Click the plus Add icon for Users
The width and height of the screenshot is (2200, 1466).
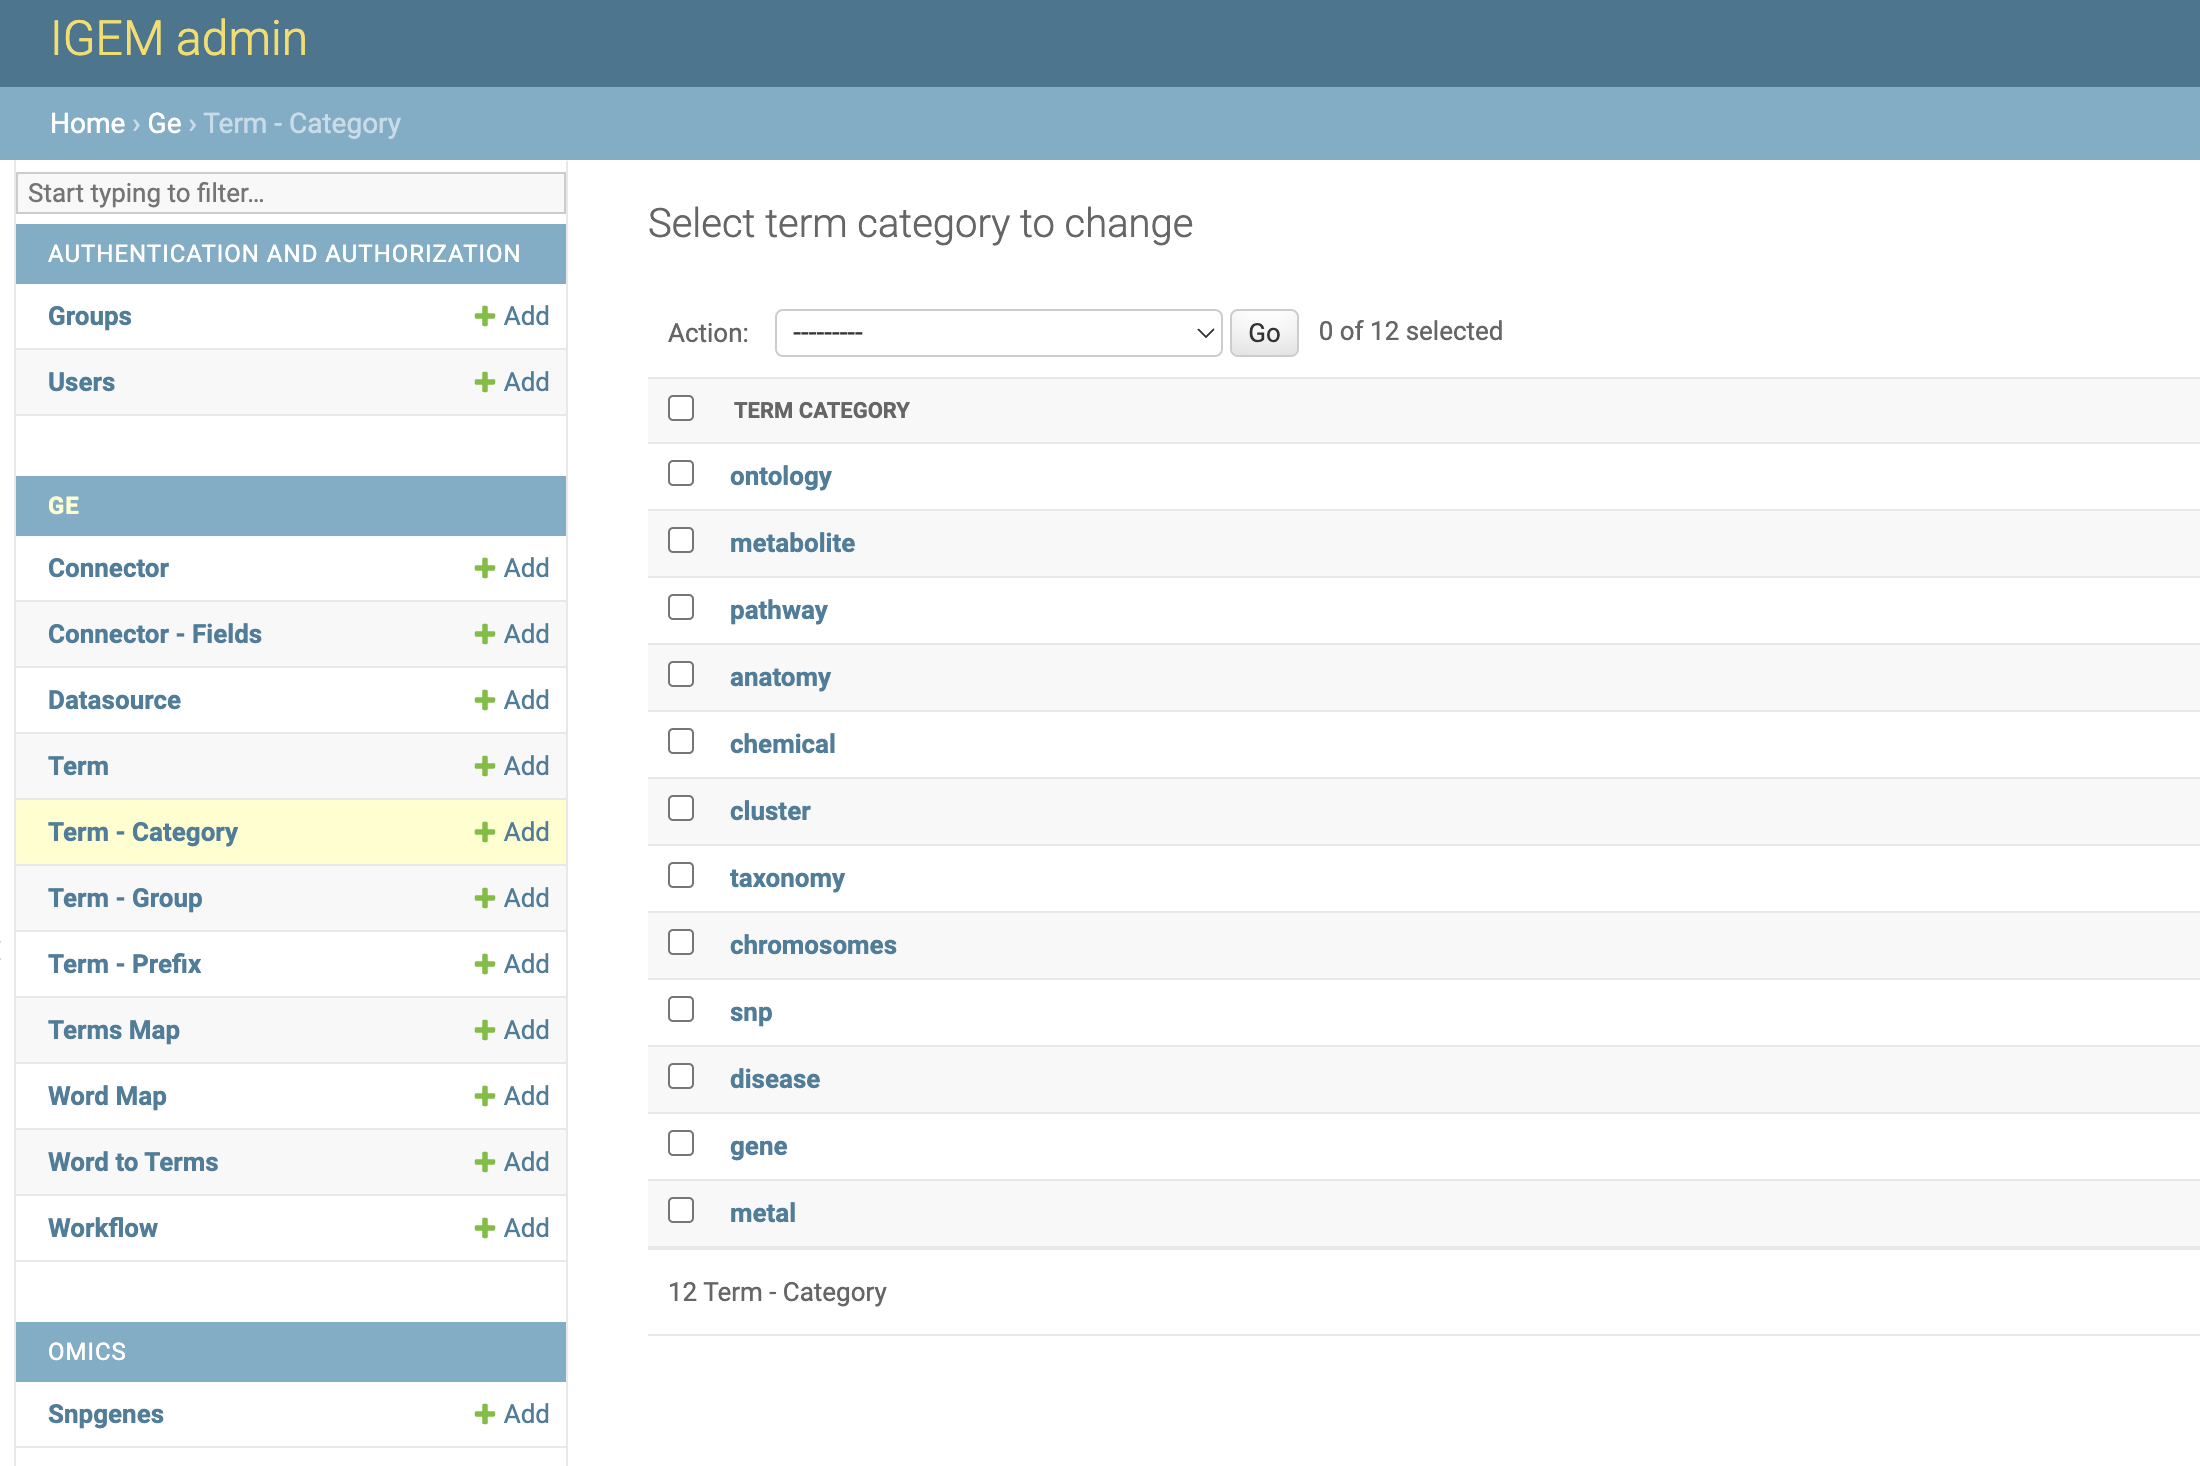tap(485, 382)
